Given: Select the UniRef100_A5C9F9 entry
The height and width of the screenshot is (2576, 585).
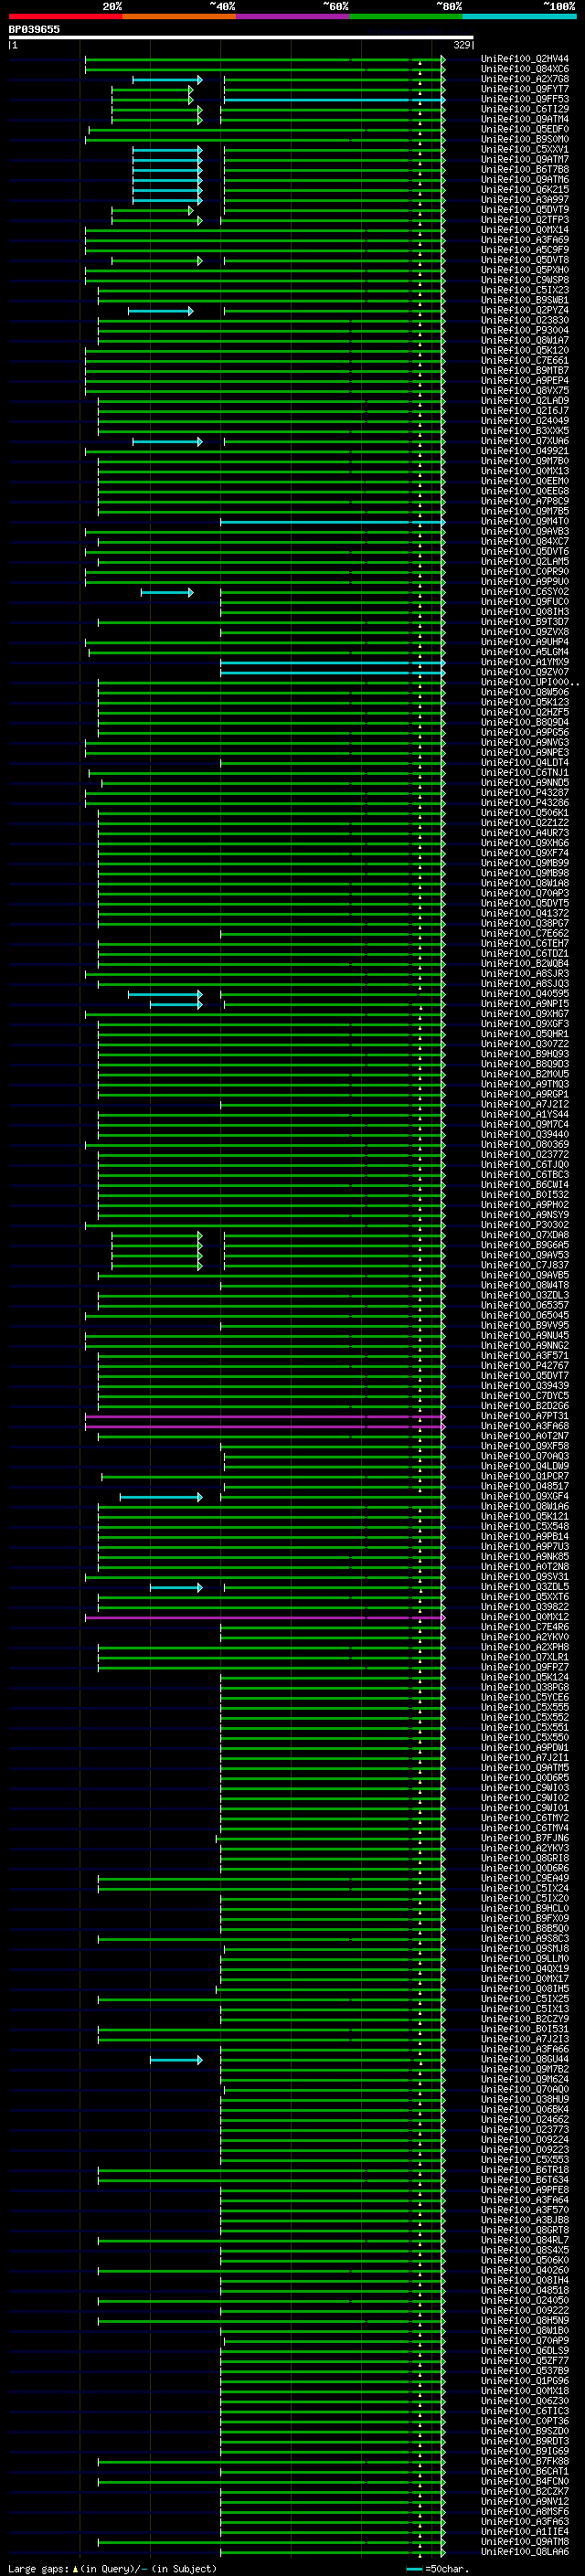Looking at the screenshot, I should [525, 250].
